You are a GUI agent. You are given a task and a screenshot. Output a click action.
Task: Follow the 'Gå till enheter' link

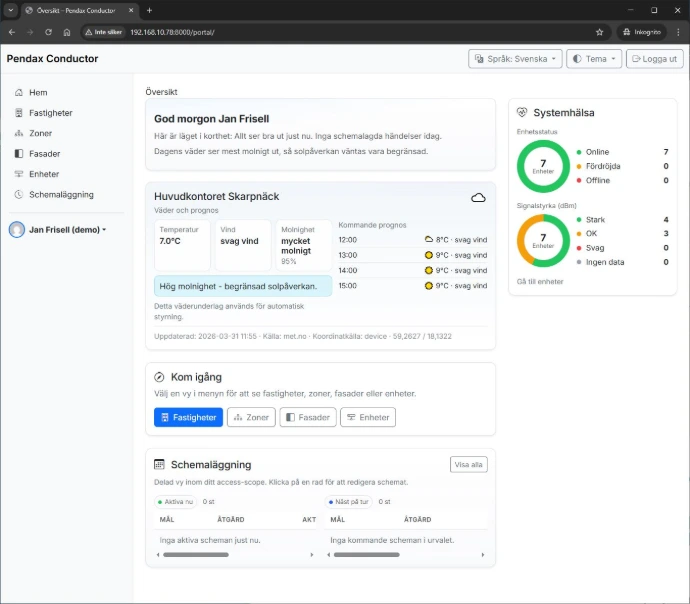click(540, 282)
